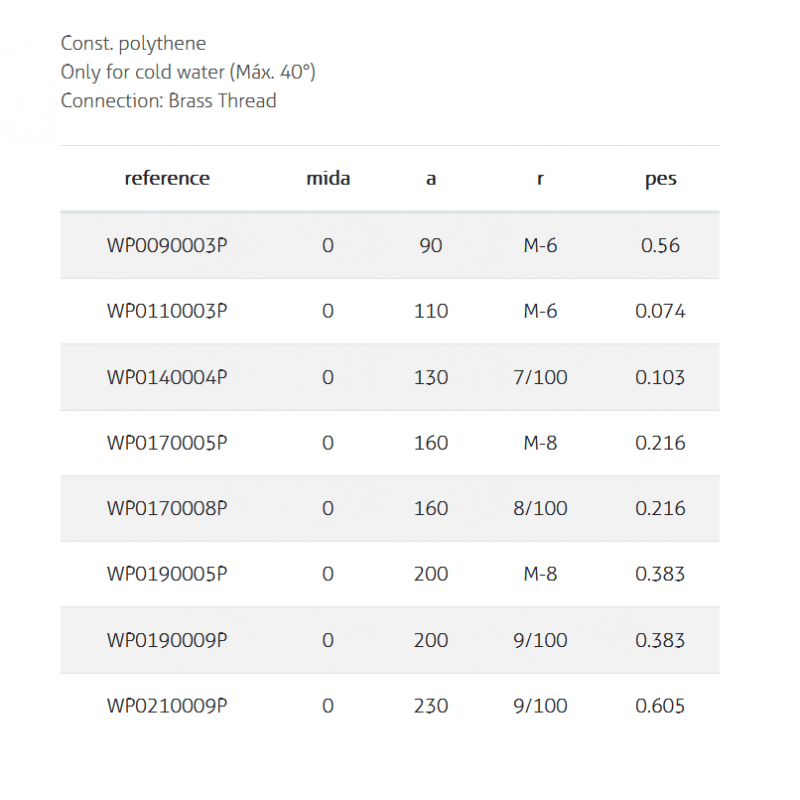
Task: Click the "reference" column header
Action: [x=167, y=179]
